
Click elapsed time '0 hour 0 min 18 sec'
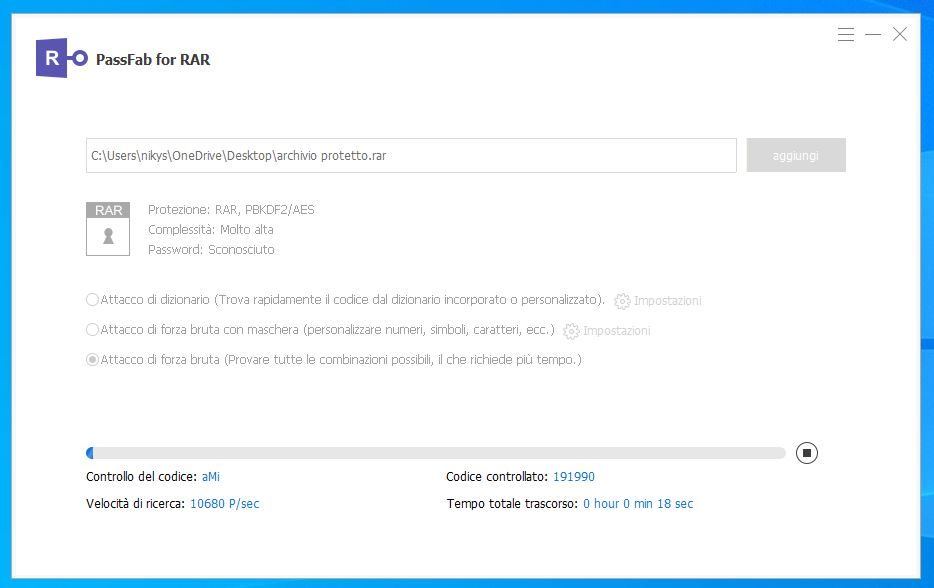click(x=638, y=503)
